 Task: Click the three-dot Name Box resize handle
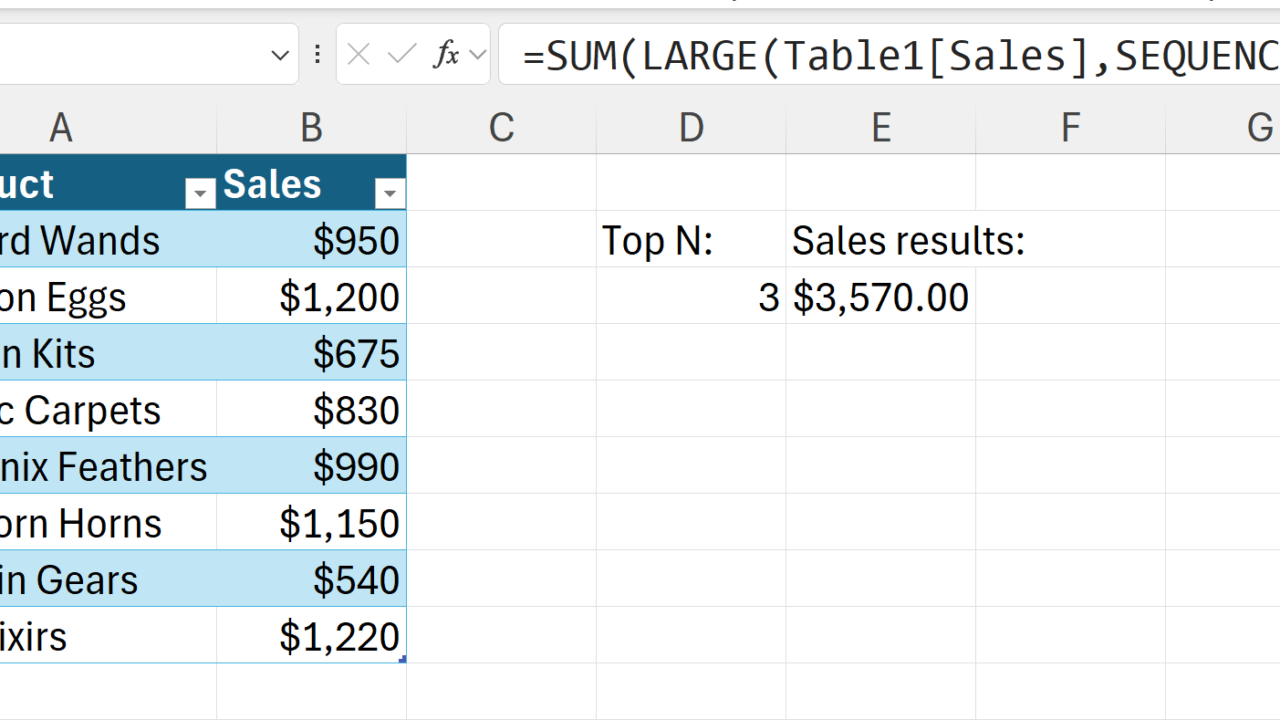tap(317, 54)
